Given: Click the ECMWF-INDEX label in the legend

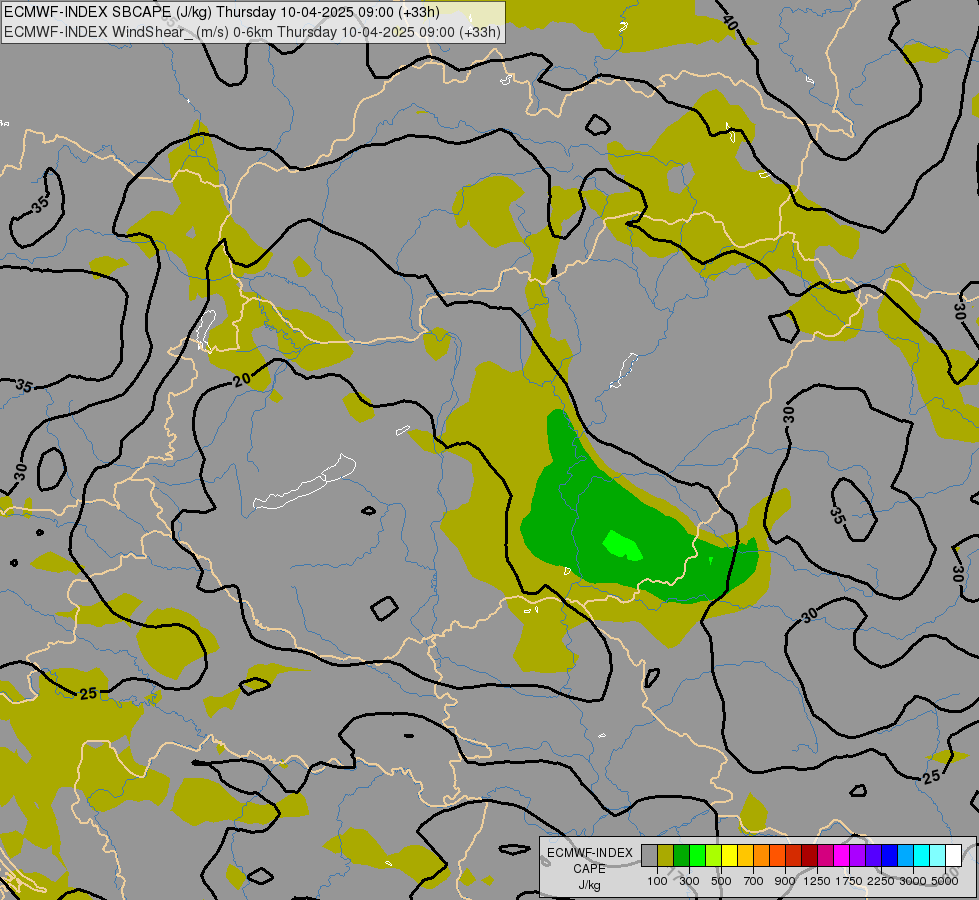Looking at the screenshot, I should point(589,853).
